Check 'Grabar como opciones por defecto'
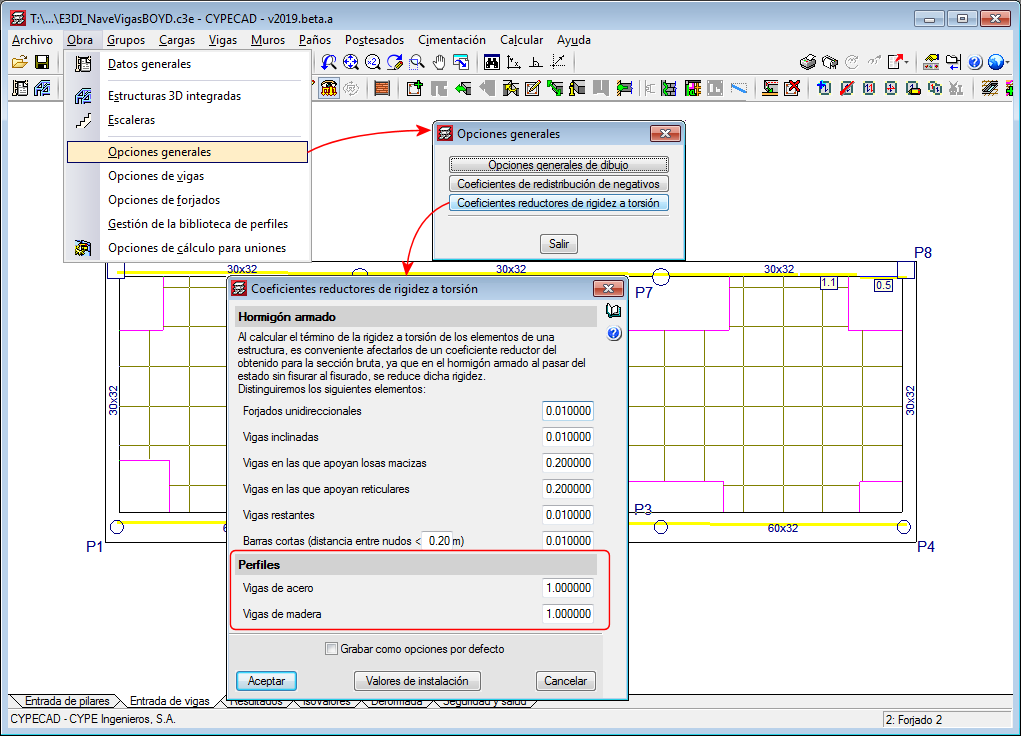Viewport: 1021px width, 736px height. [331, 649]
